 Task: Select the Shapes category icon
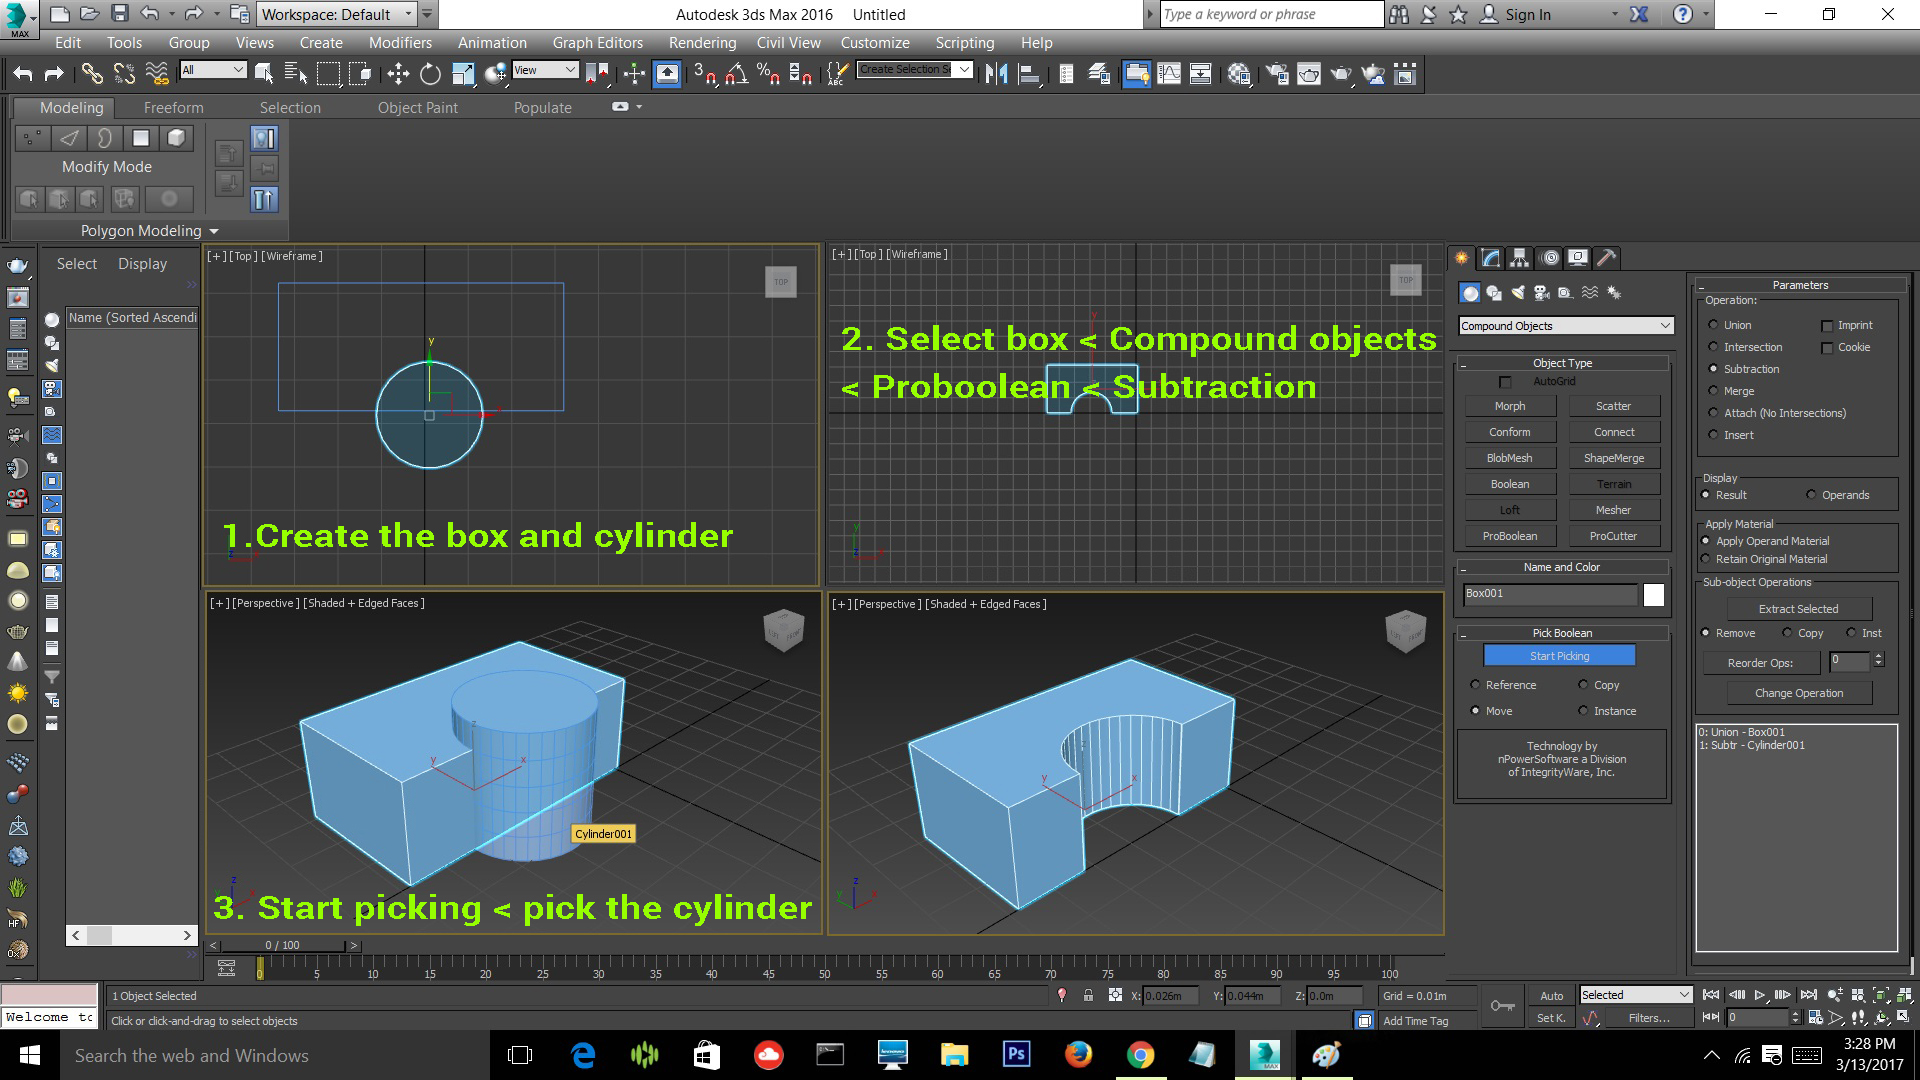(x=1495, y=292)
